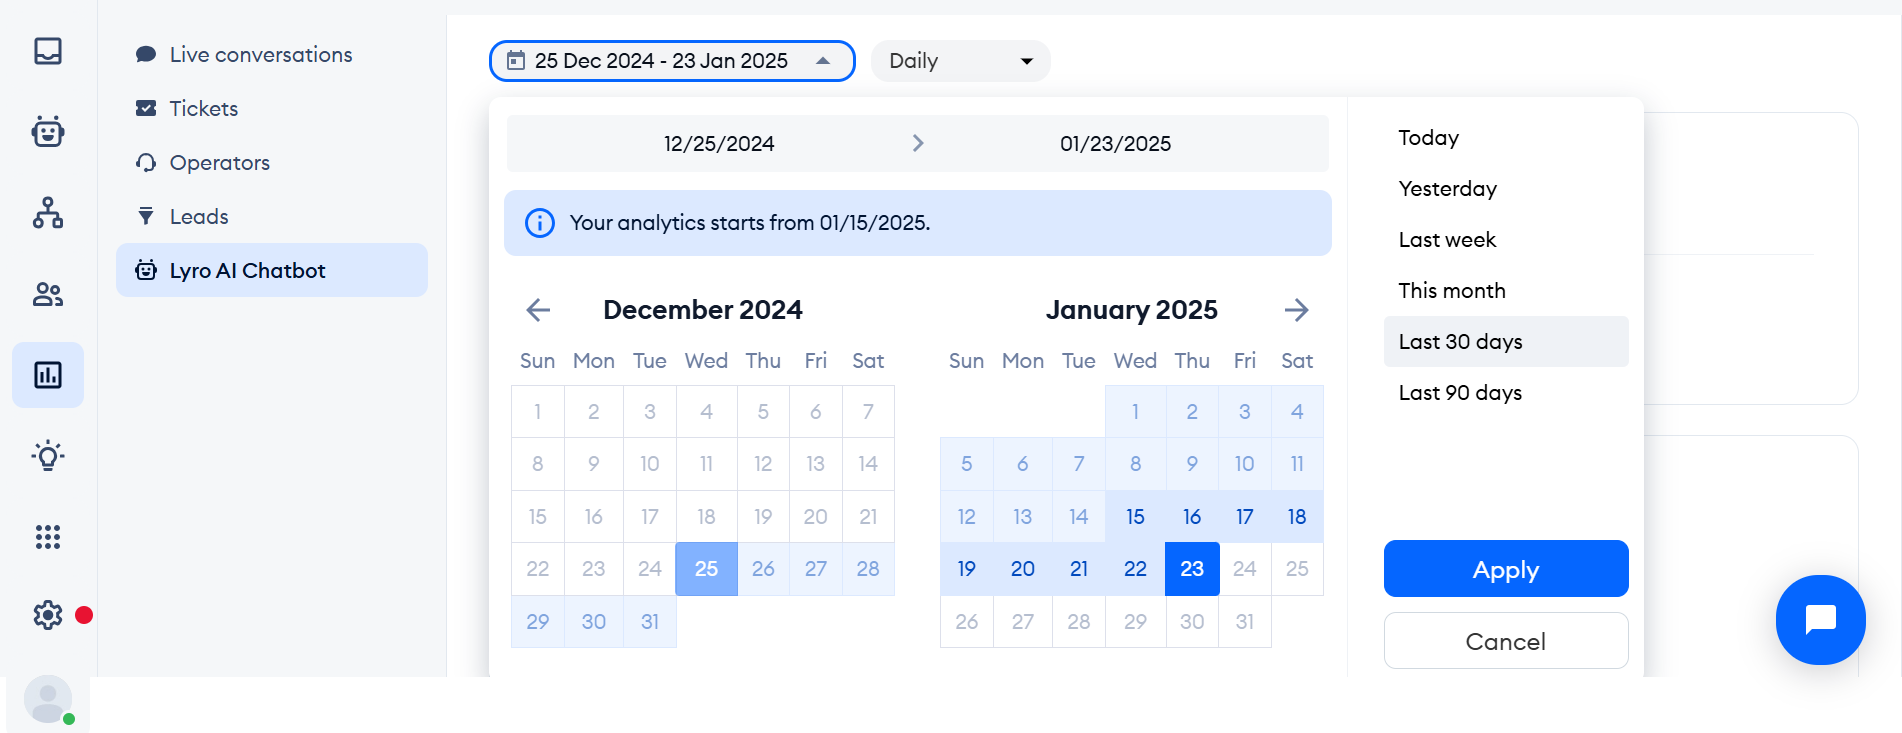The image size is (1902, 733).
Task: Open Tickets in the sidebar
Action: pyautogui.click(x=204, y=108)
